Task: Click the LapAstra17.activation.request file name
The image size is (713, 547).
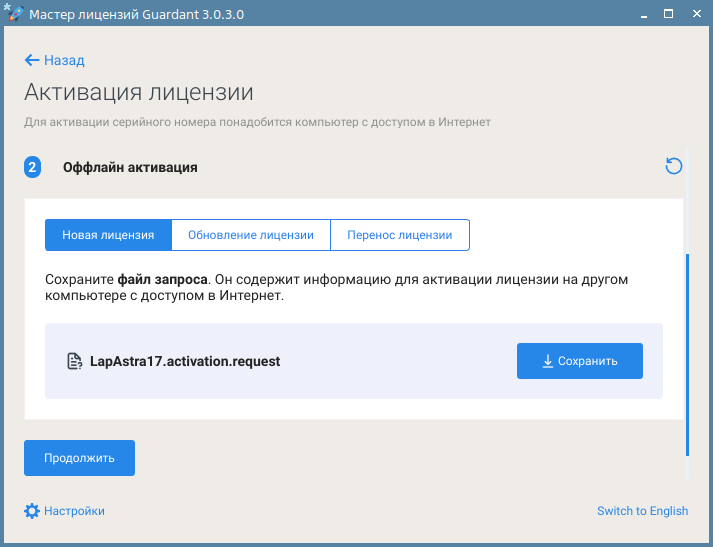Action: click(185, 361)
